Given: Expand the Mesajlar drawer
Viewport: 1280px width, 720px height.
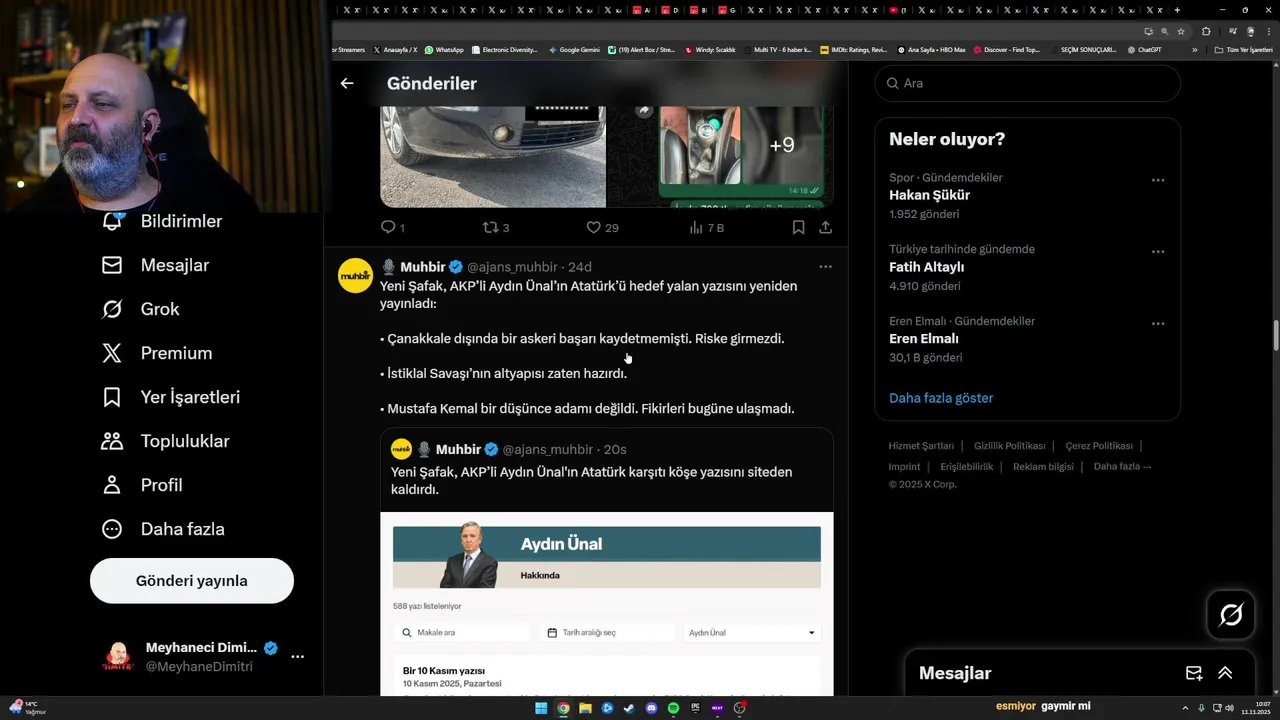Looking at the screenshot, I should click(x=1225, y=673).
